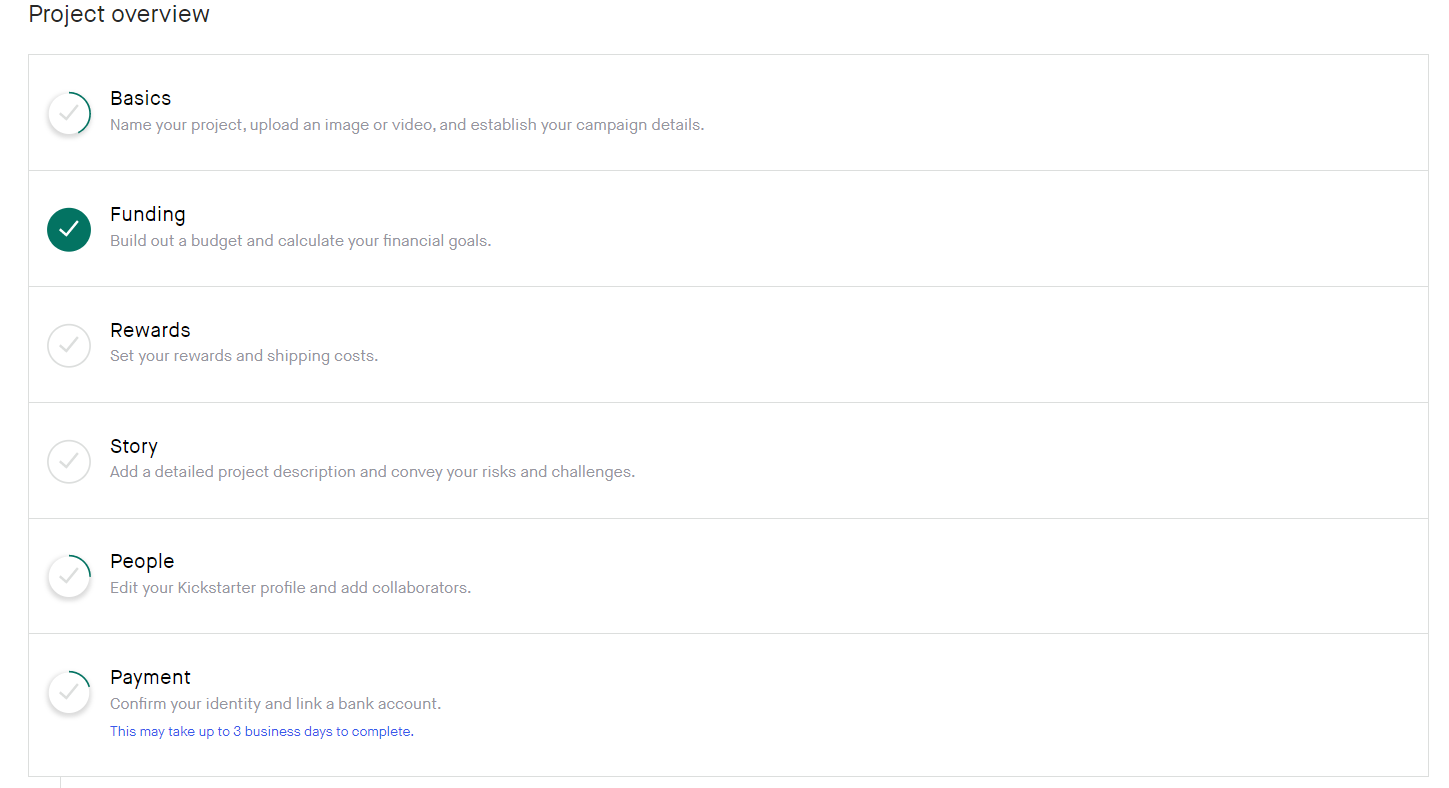1449x788 pixels.
Task: Click 'Build out a budget' description text
Action: (x=300, y=241)
